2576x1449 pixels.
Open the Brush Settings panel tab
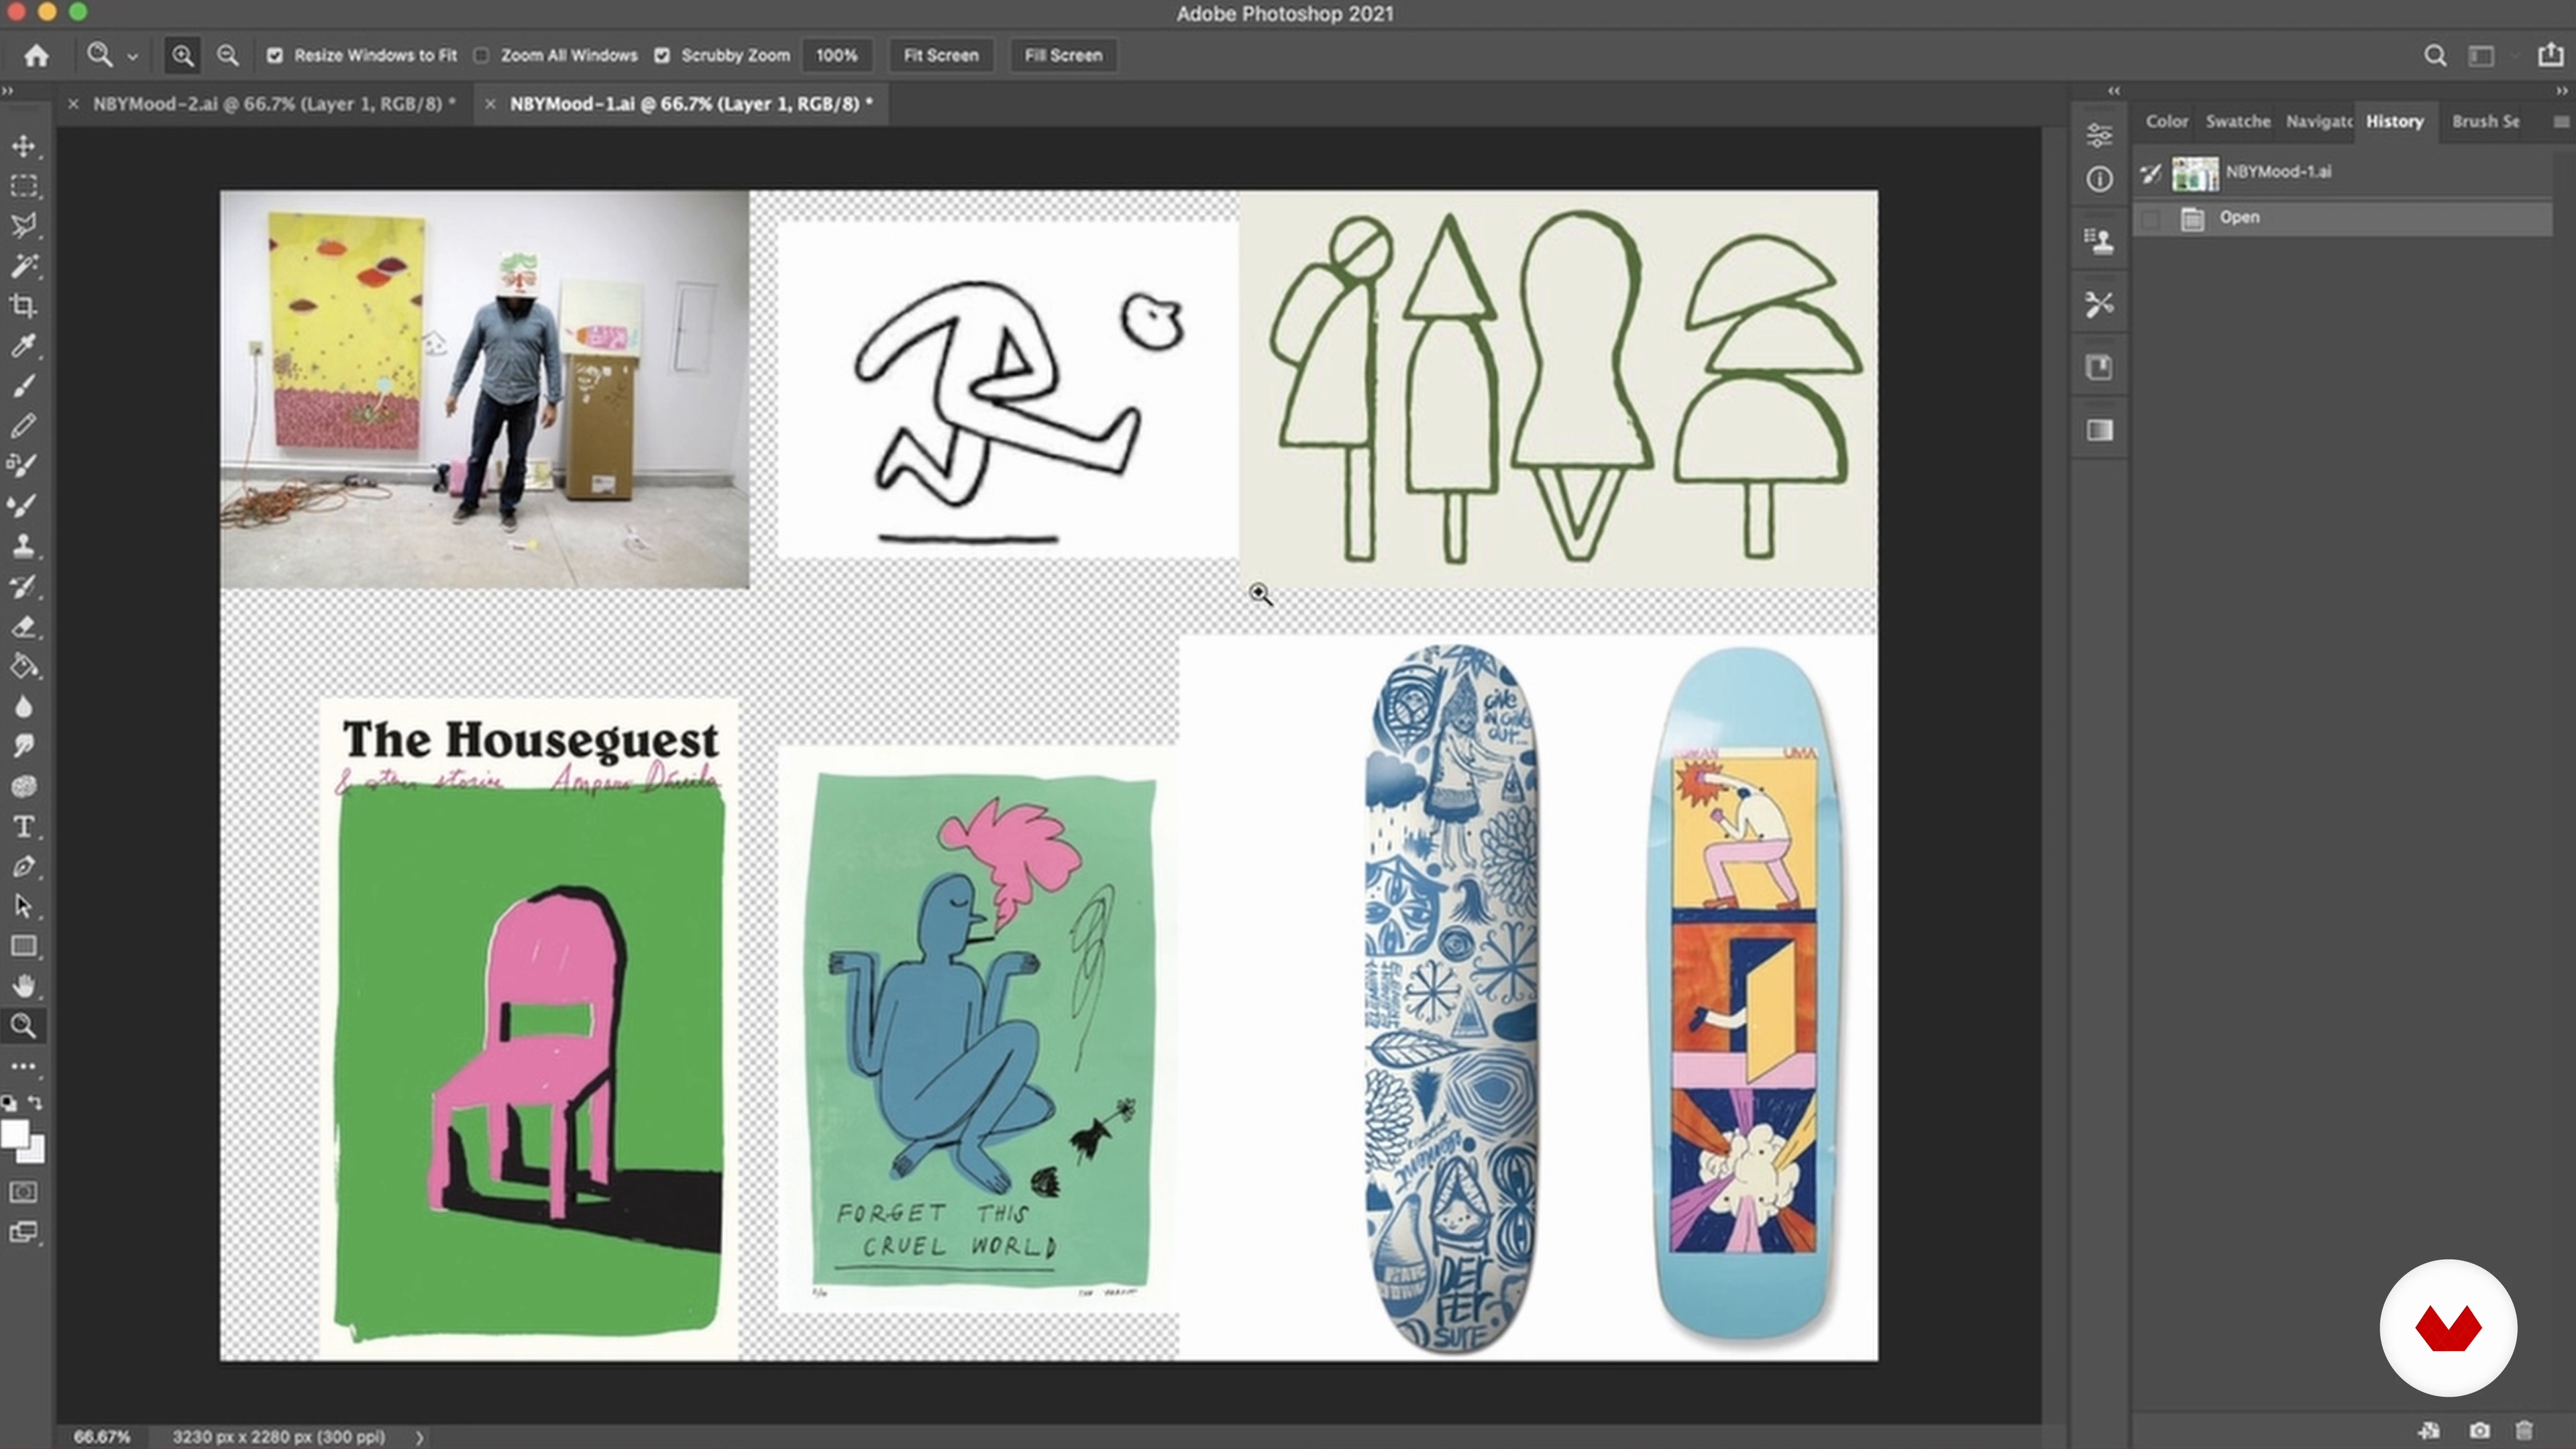2485,121
